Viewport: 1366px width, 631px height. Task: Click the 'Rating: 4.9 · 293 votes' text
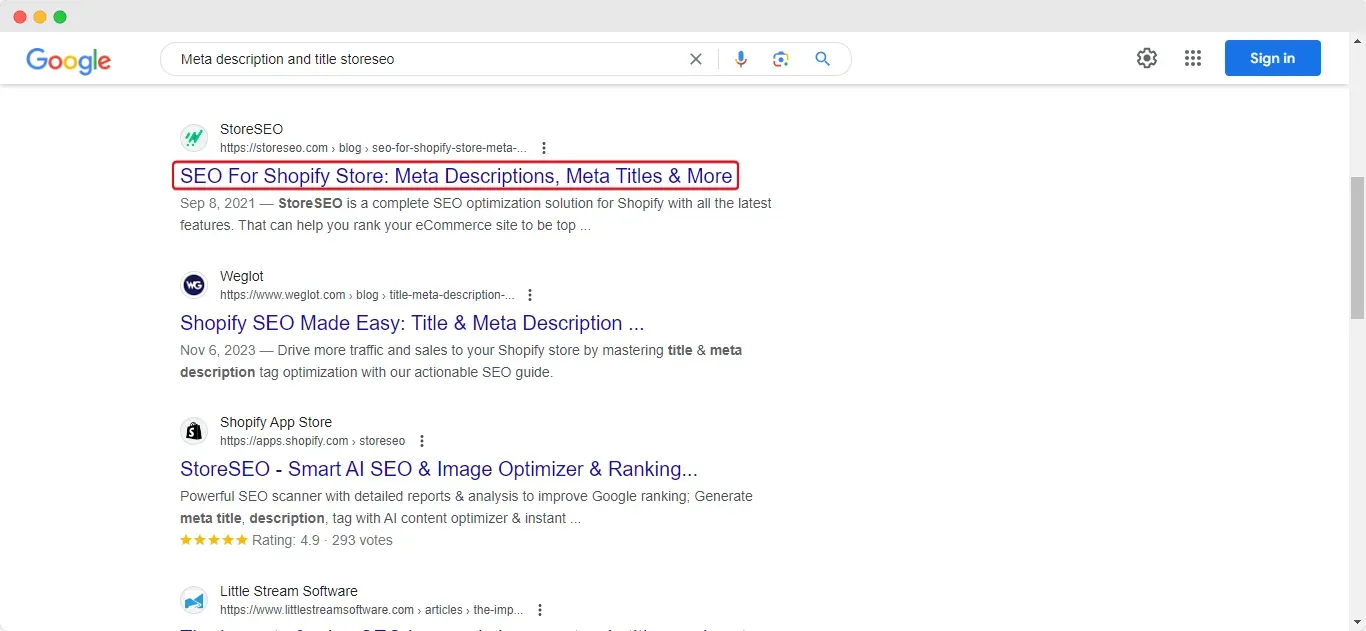[x=322, y=540]
